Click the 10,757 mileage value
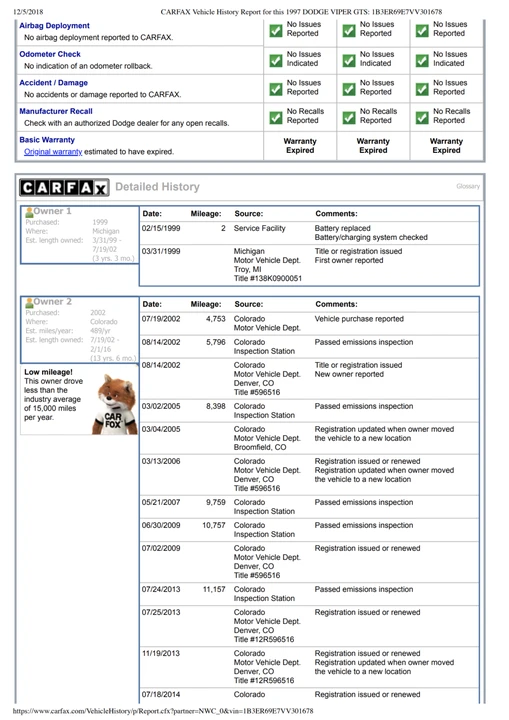The height and width of the screenshot is (720, 509). click(214, 525)
